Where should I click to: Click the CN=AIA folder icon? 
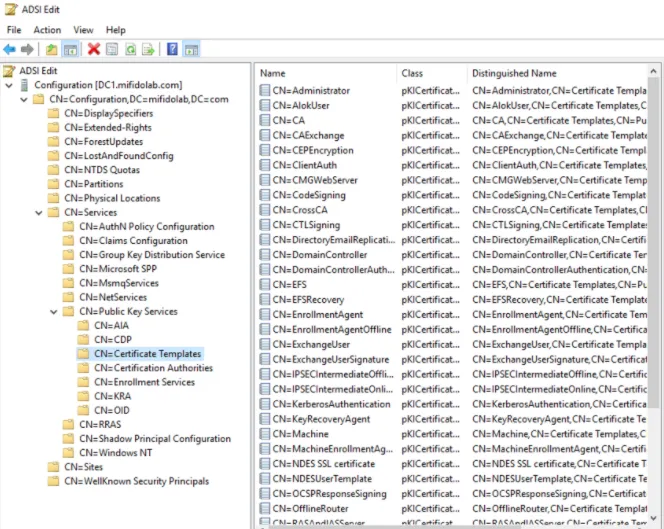tap(83, 325)
